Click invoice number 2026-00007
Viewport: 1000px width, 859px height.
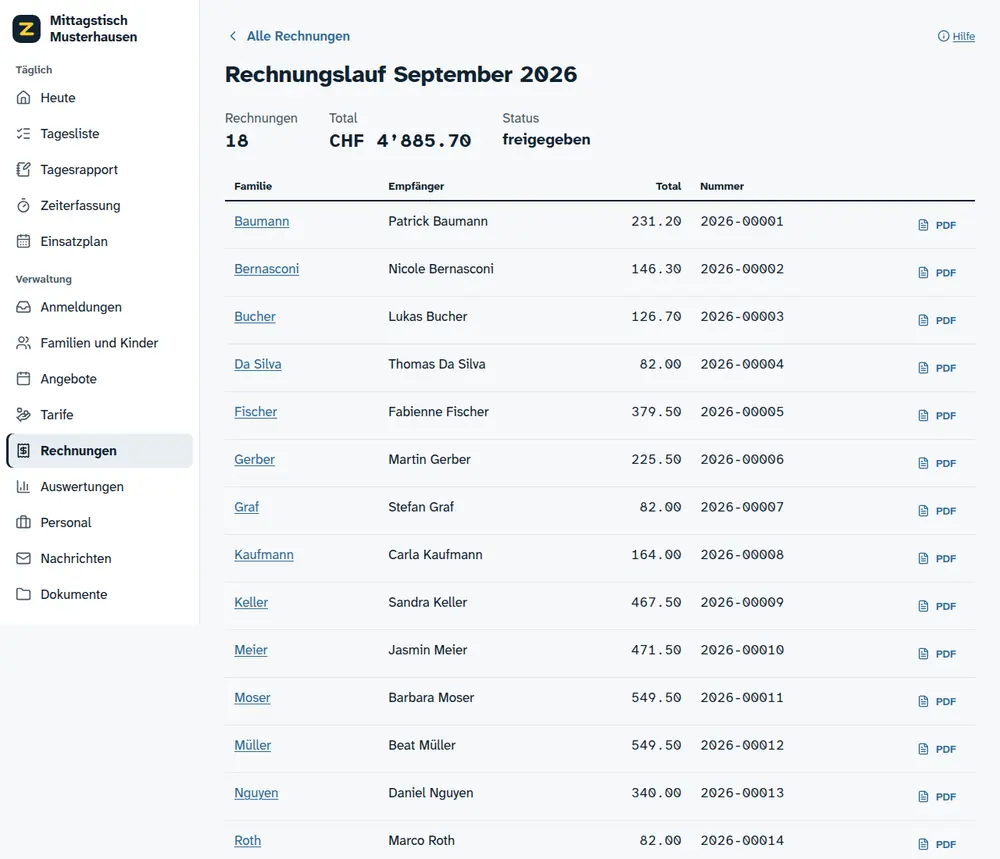[742, 507]
